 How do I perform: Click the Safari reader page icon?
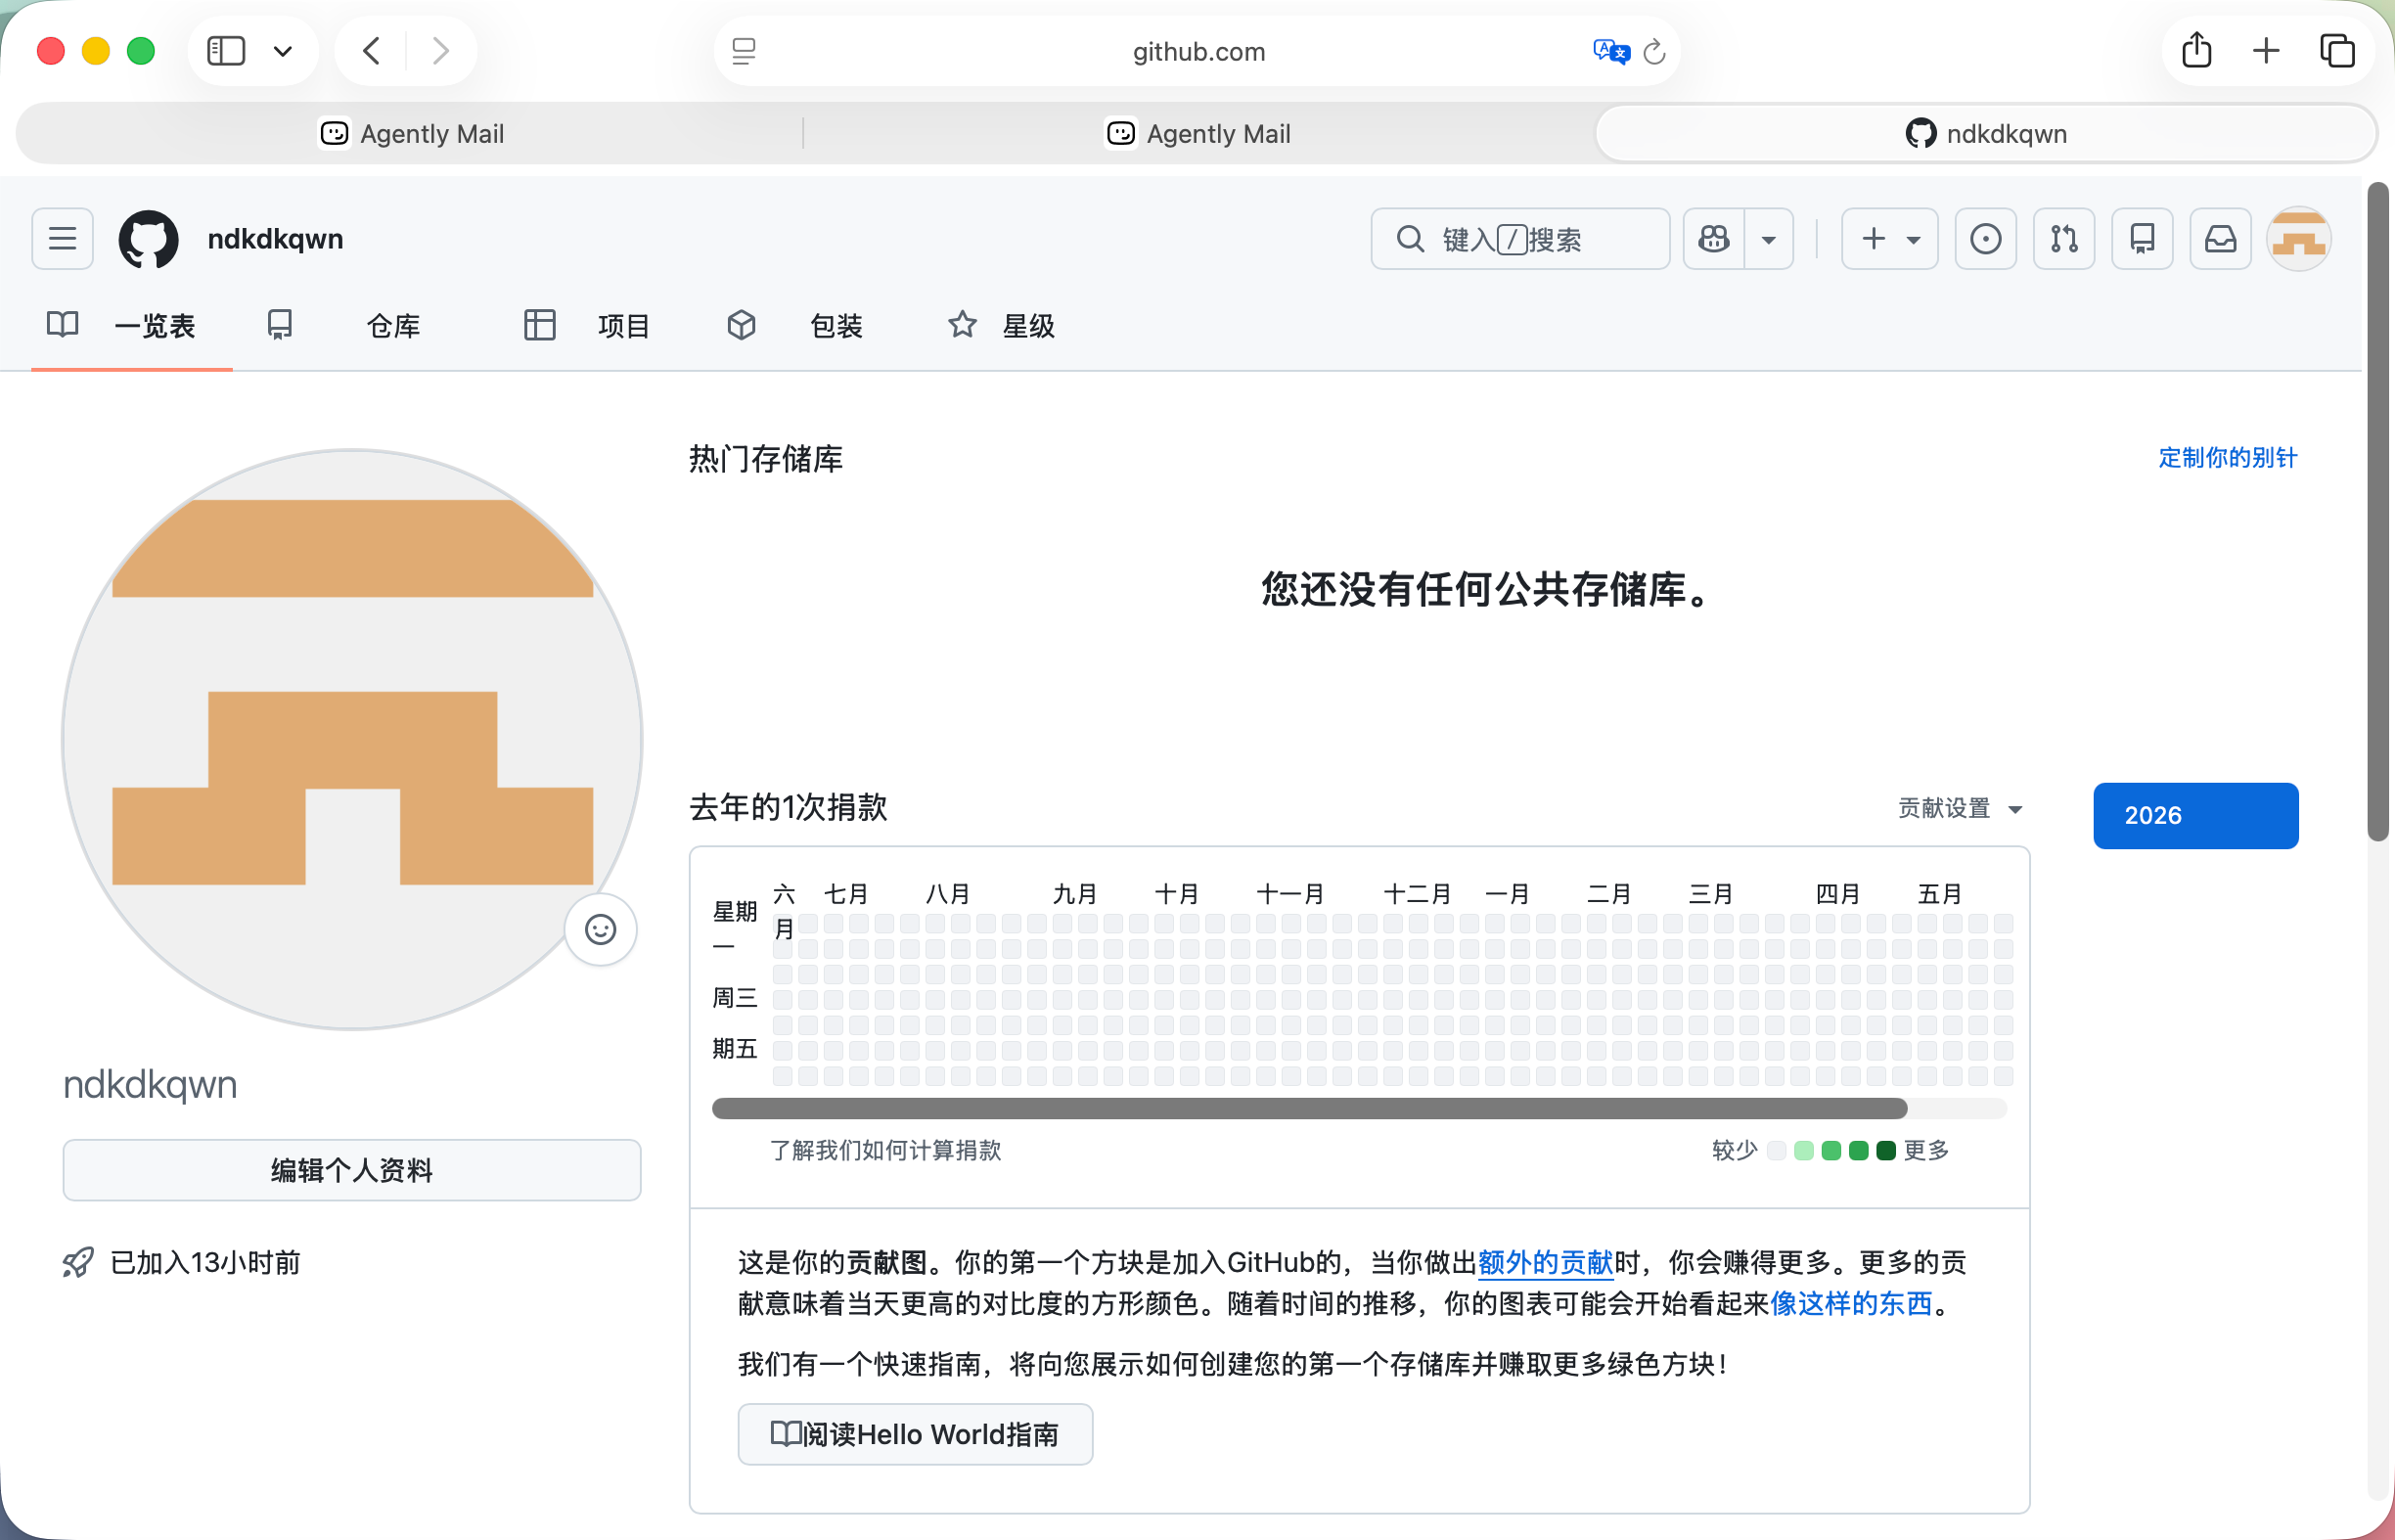tap(744, 51)
